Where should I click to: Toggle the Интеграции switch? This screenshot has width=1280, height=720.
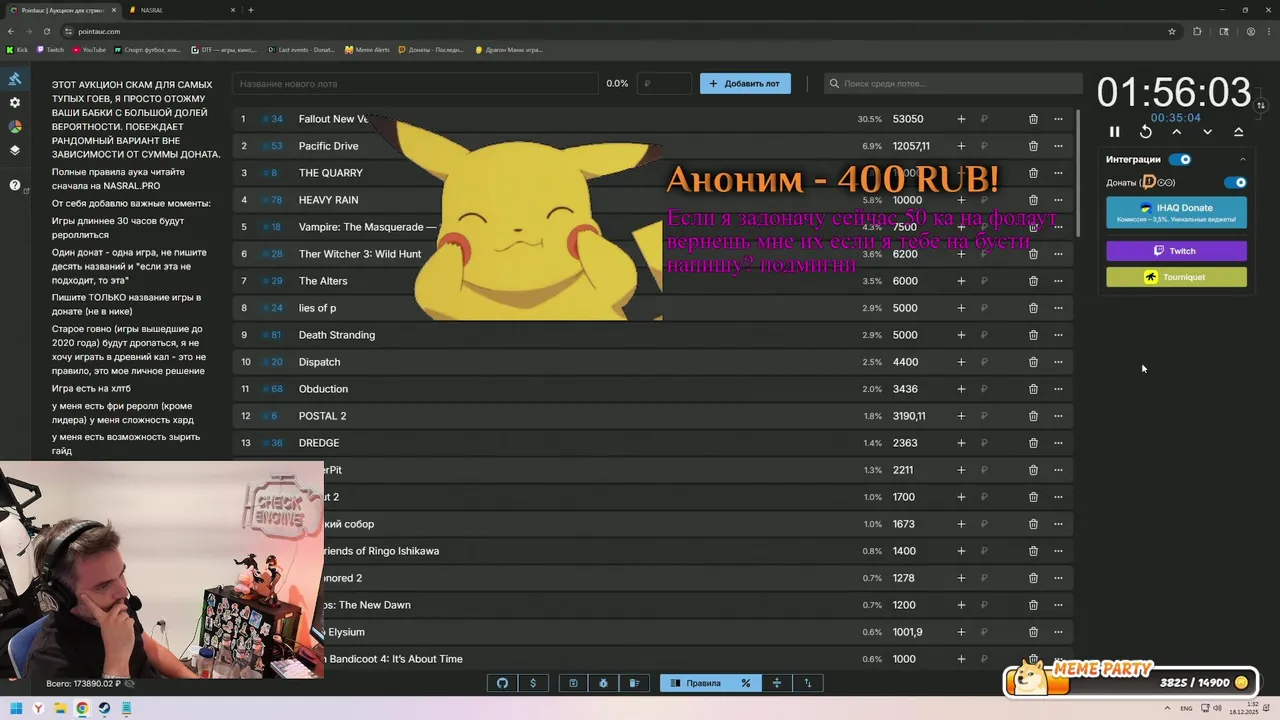coord(1181,159)
